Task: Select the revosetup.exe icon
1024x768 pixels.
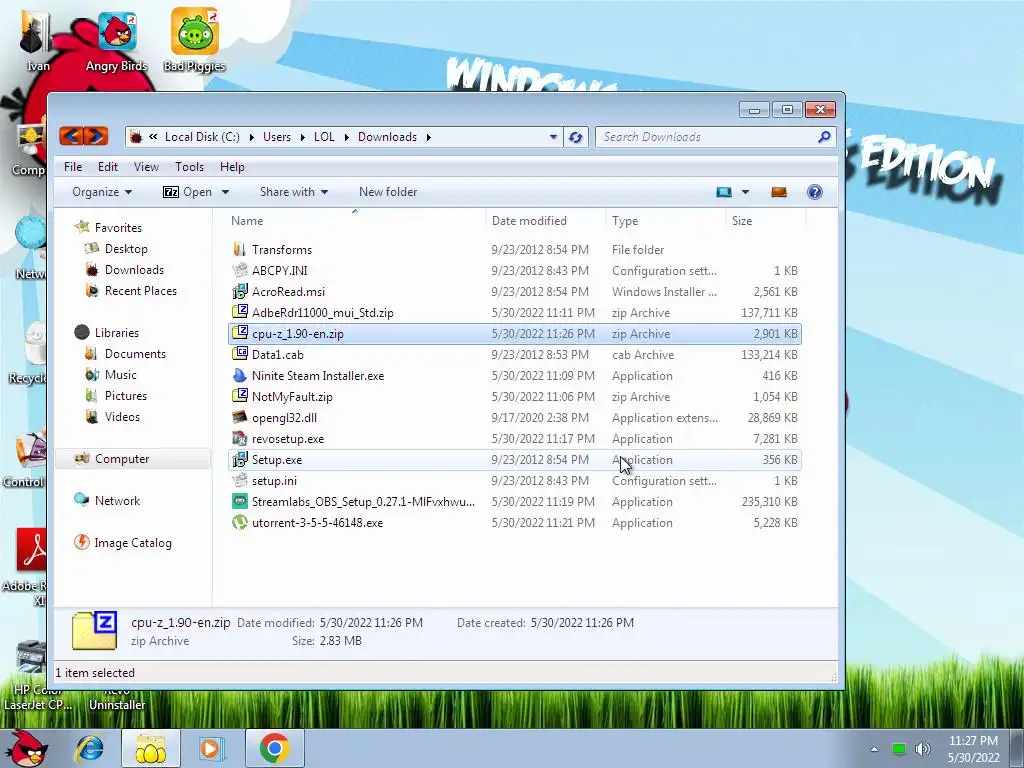Action: coord(240,438)
